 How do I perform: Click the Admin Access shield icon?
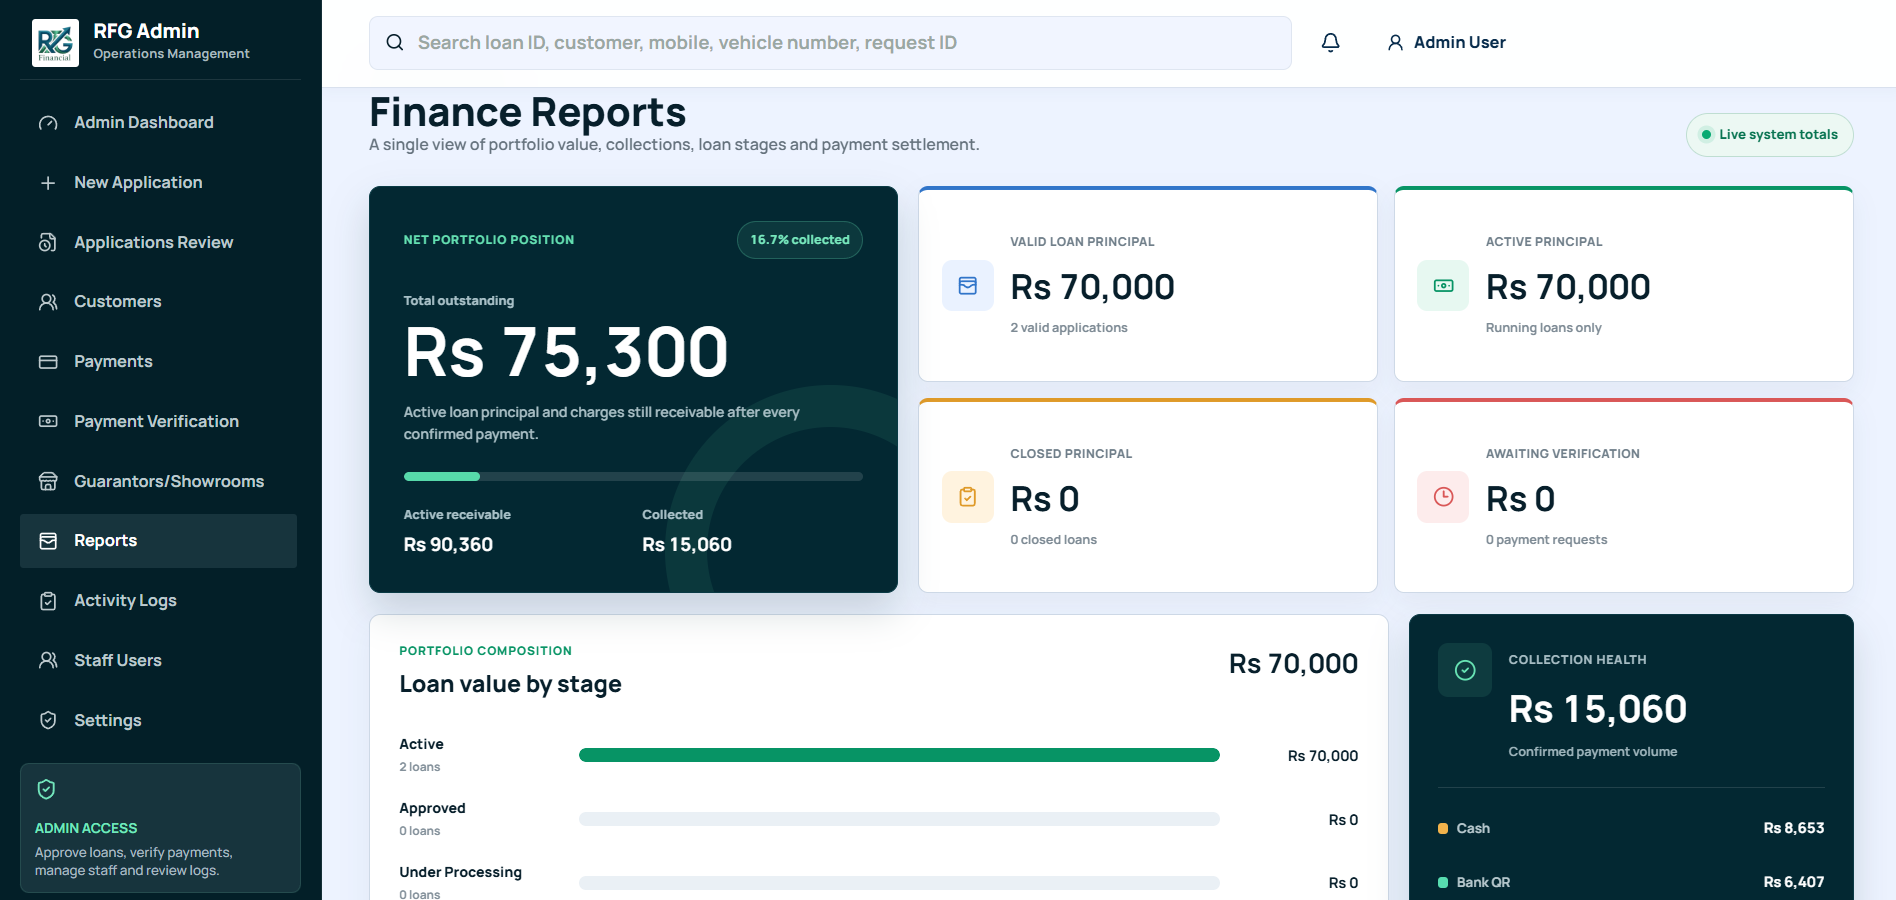tap(46, 790)
